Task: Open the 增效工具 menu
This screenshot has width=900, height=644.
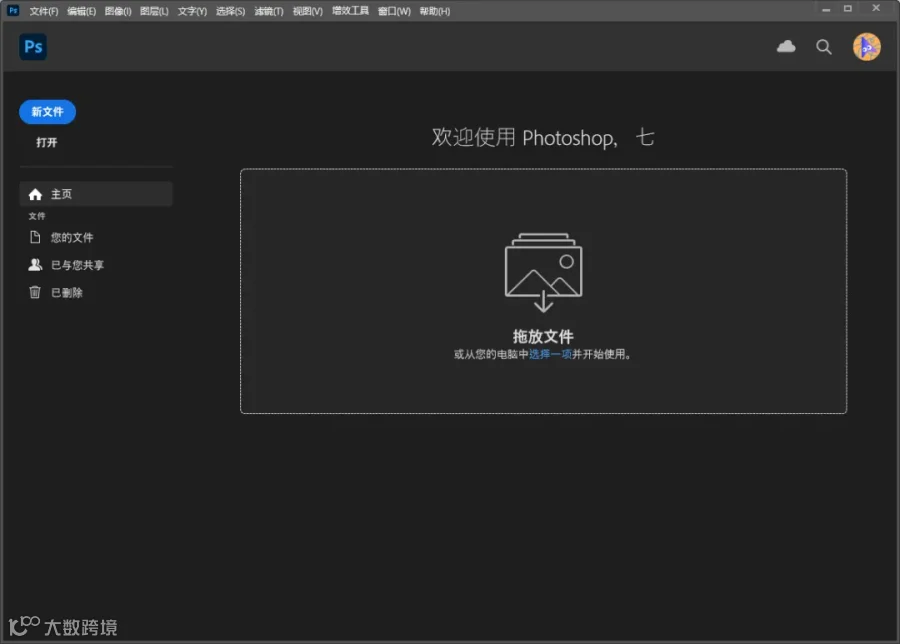Action: 350,11
